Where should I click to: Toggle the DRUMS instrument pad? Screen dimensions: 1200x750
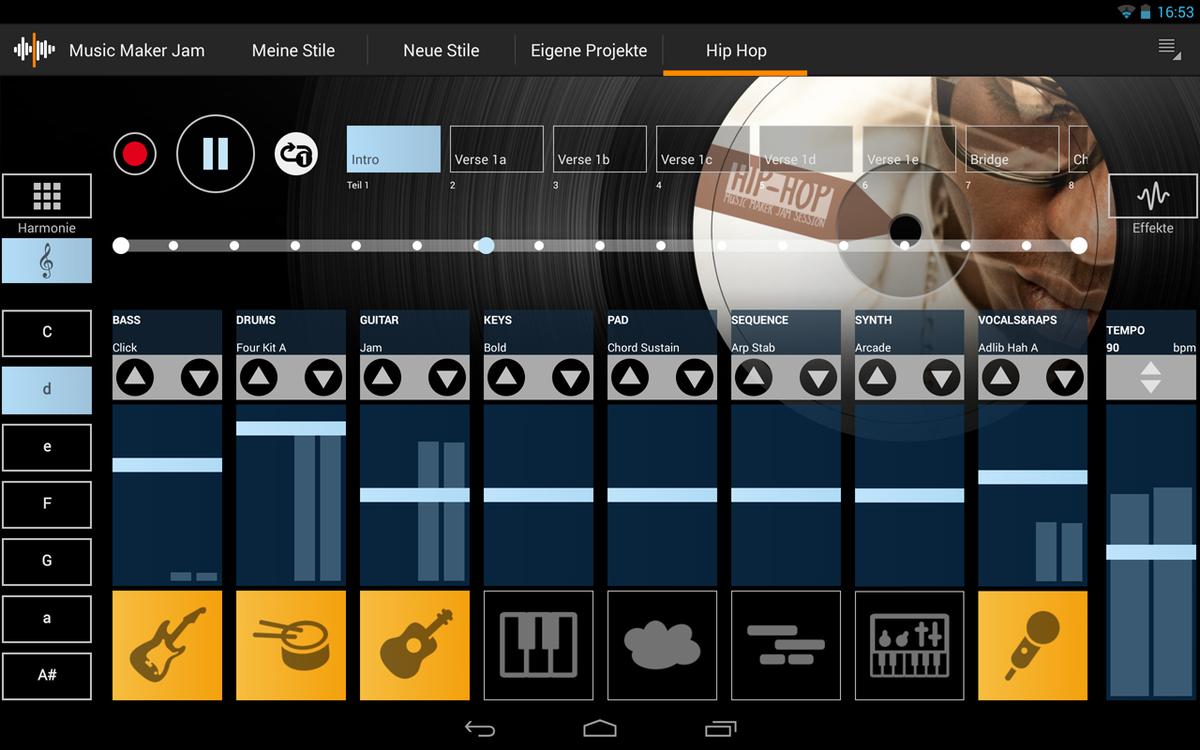(x=291, y=645)
